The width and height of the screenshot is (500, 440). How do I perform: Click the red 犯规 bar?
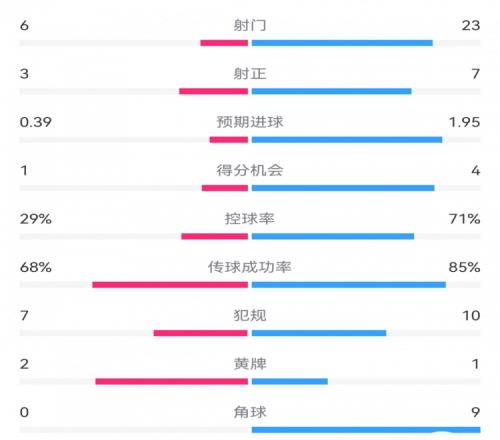[x=201, y=333]
